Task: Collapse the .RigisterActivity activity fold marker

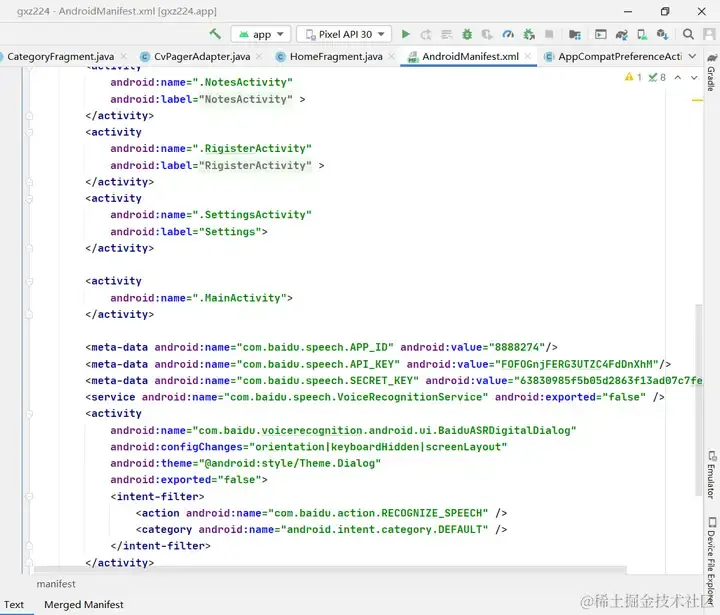Action: coord(29,132)
